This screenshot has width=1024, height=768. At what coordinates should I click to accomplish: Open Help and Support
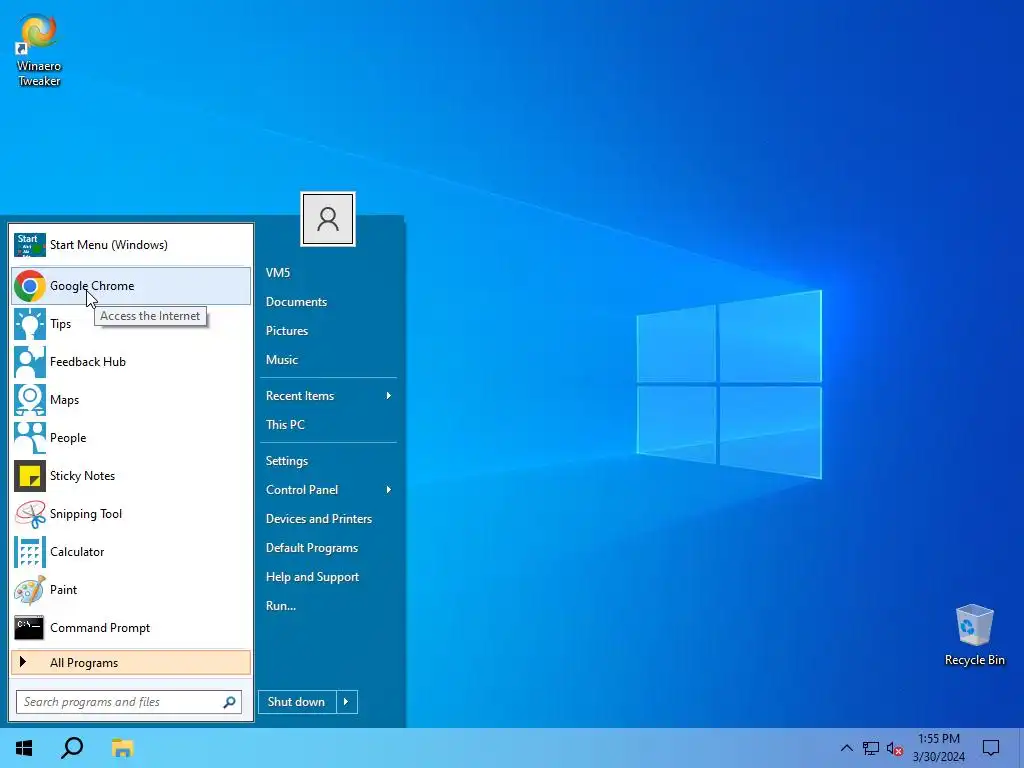pos(312,577)
